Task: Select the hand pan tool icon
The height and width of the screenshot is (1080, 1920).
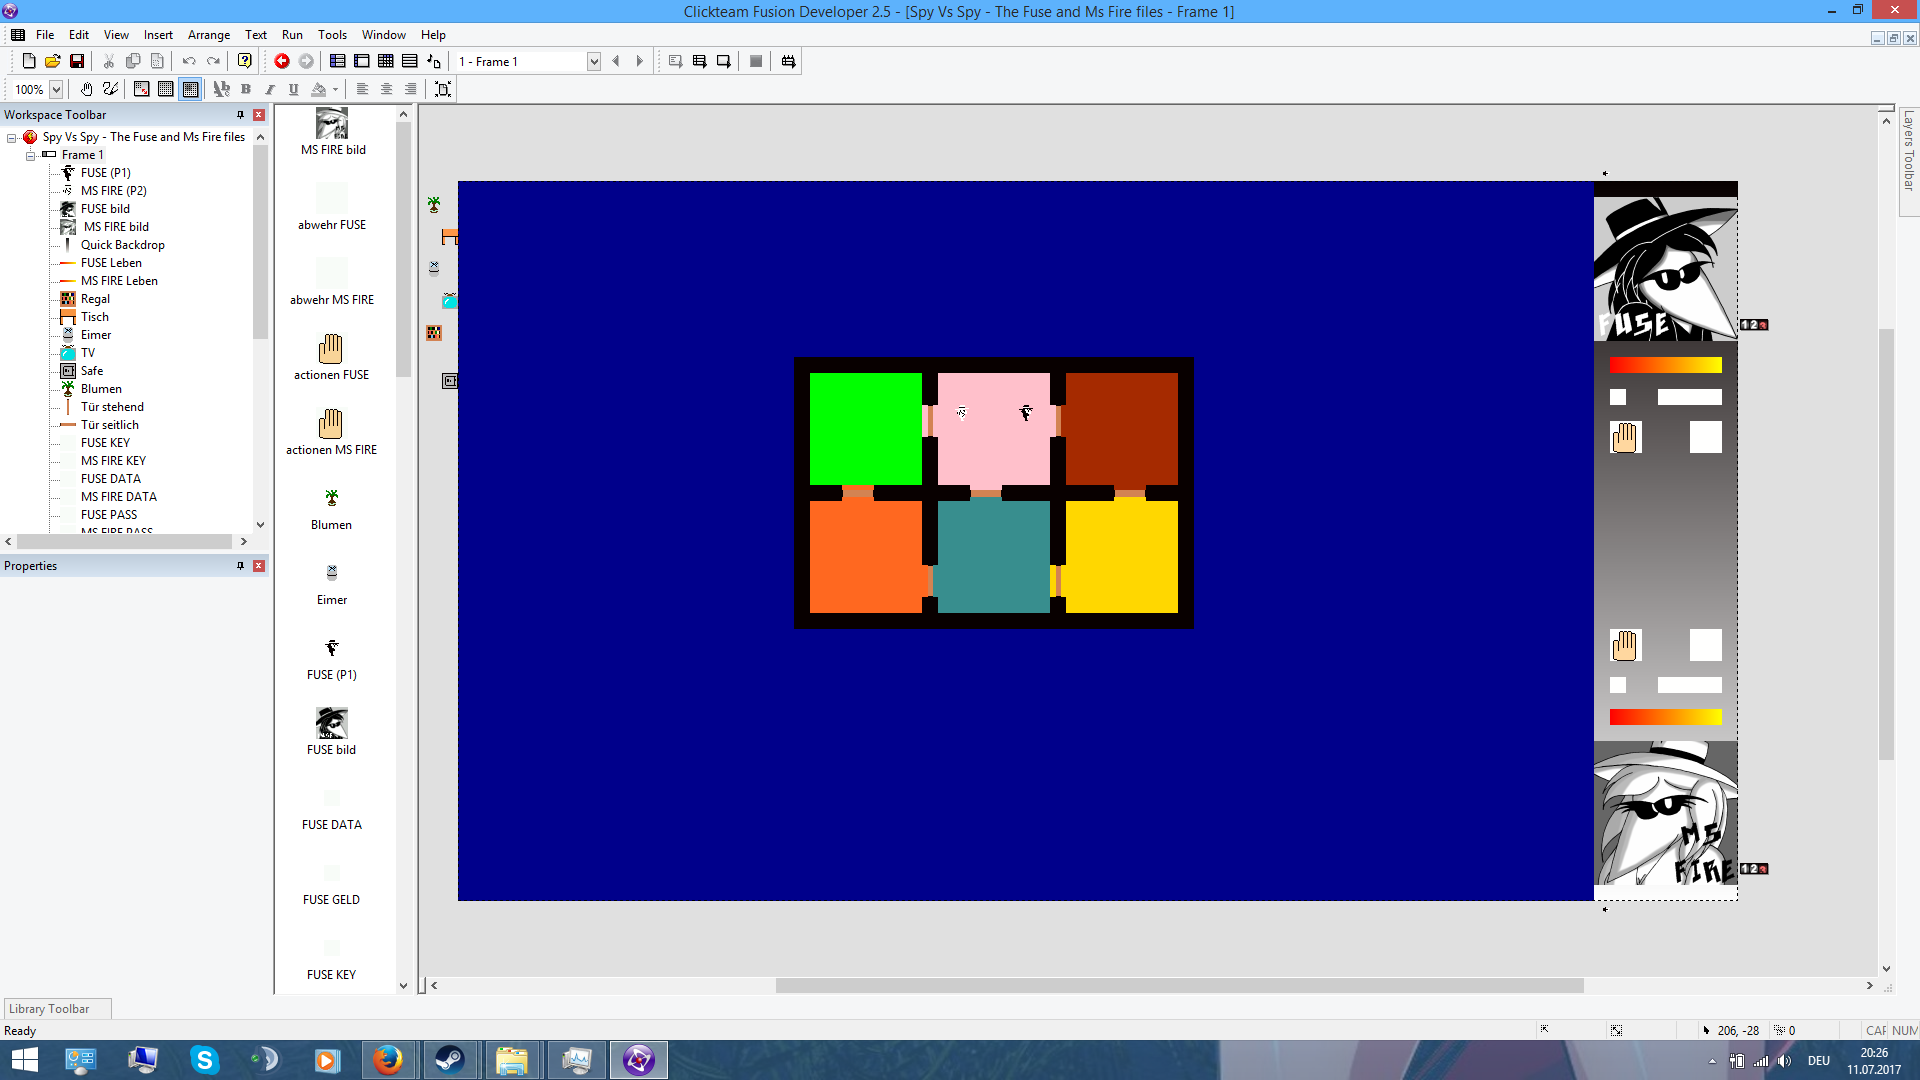Action: pyautogui.click(x=87, y=89)
